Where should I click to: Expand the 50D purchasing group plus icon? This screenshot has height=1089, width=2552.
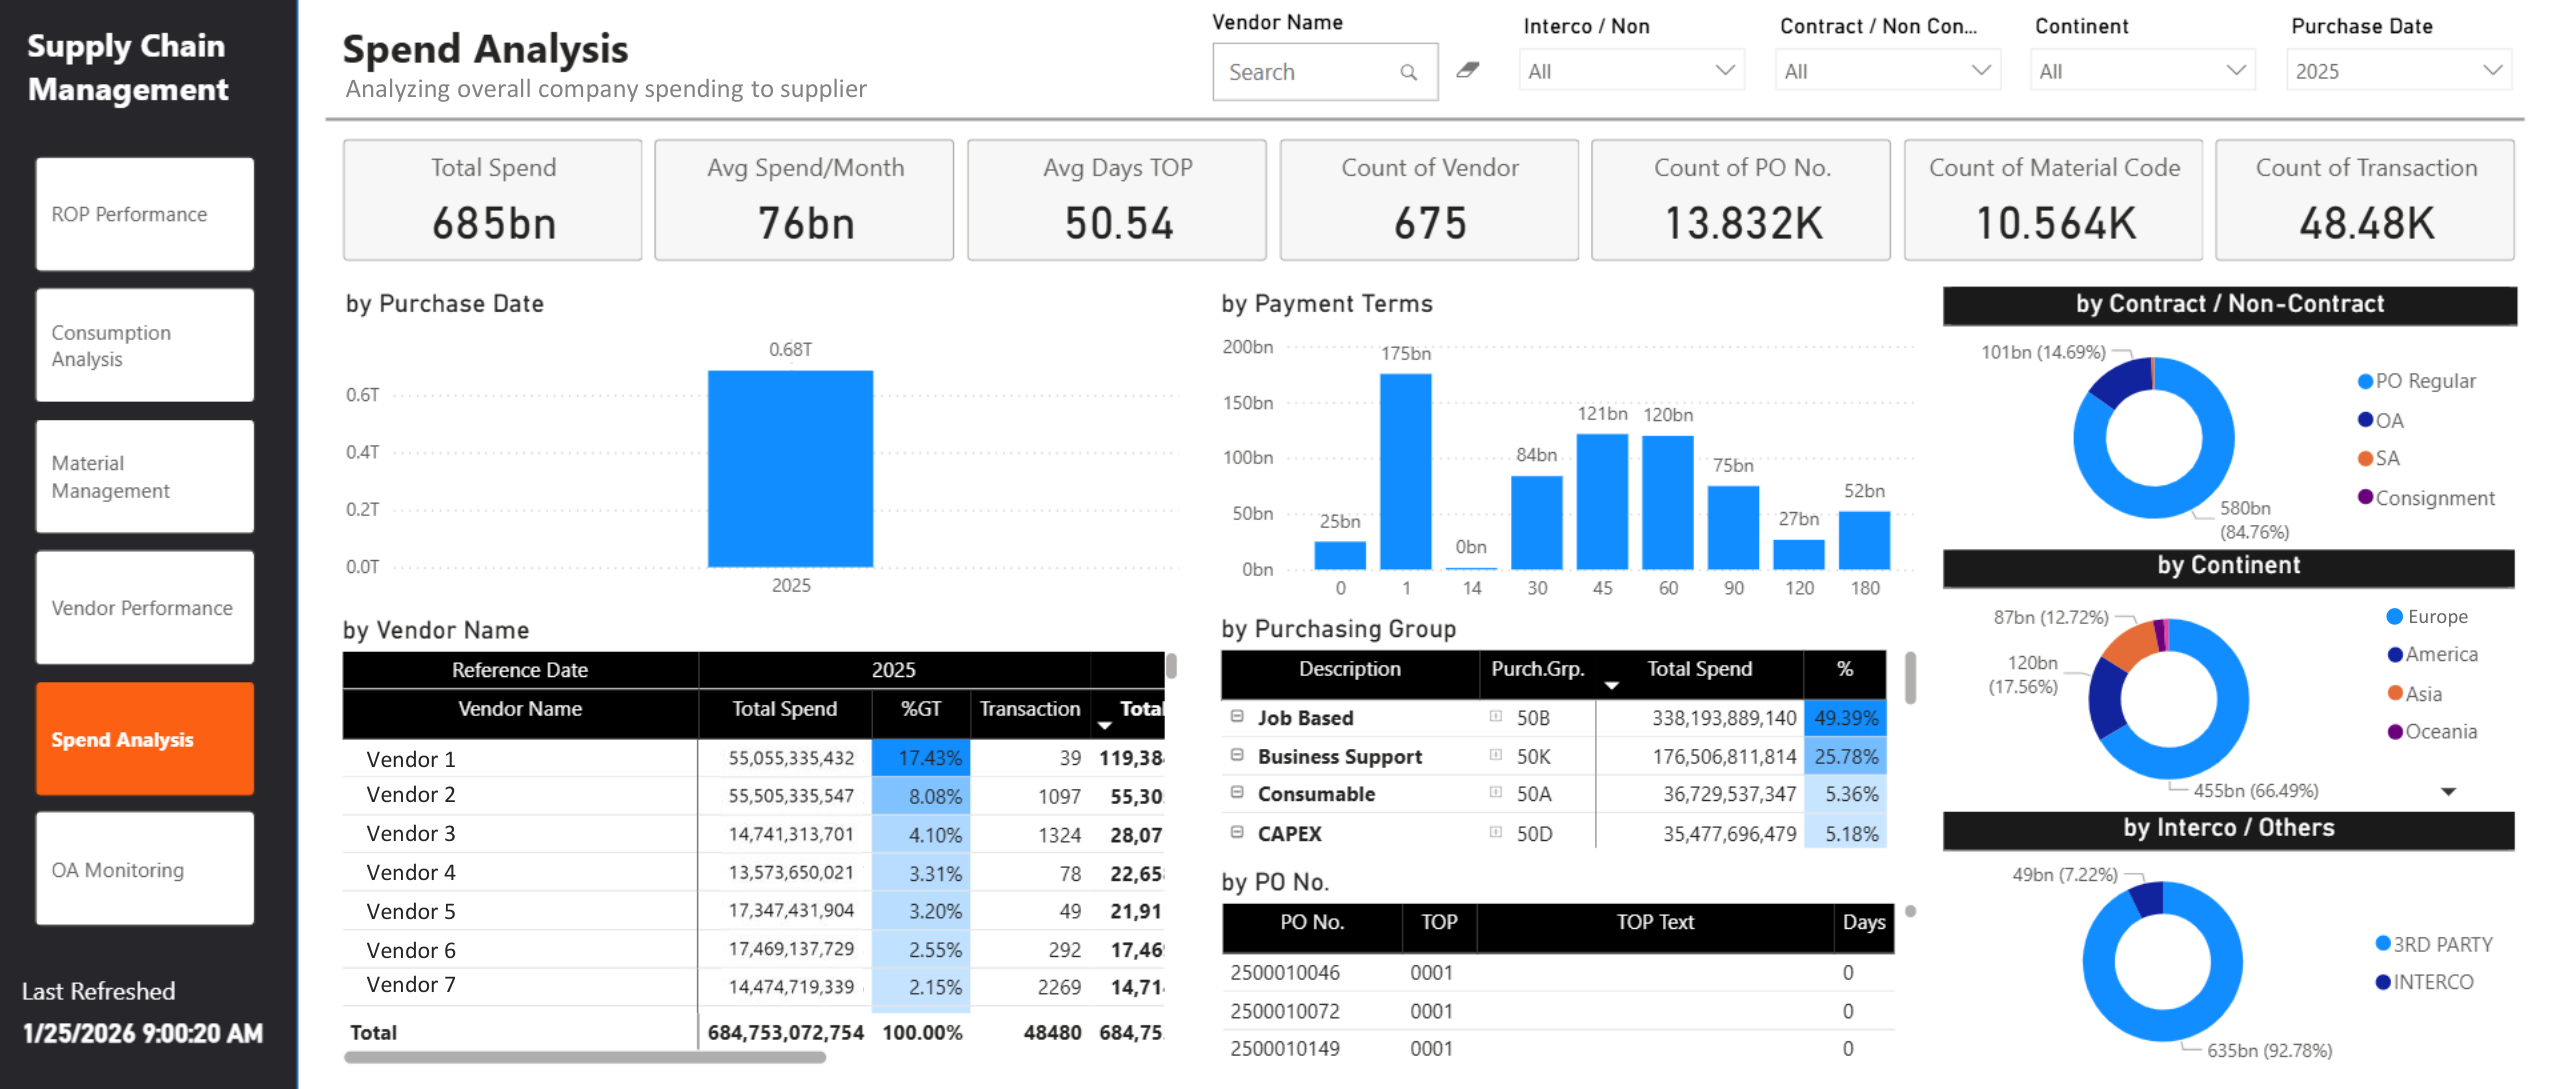click(x=1496, y=832)
